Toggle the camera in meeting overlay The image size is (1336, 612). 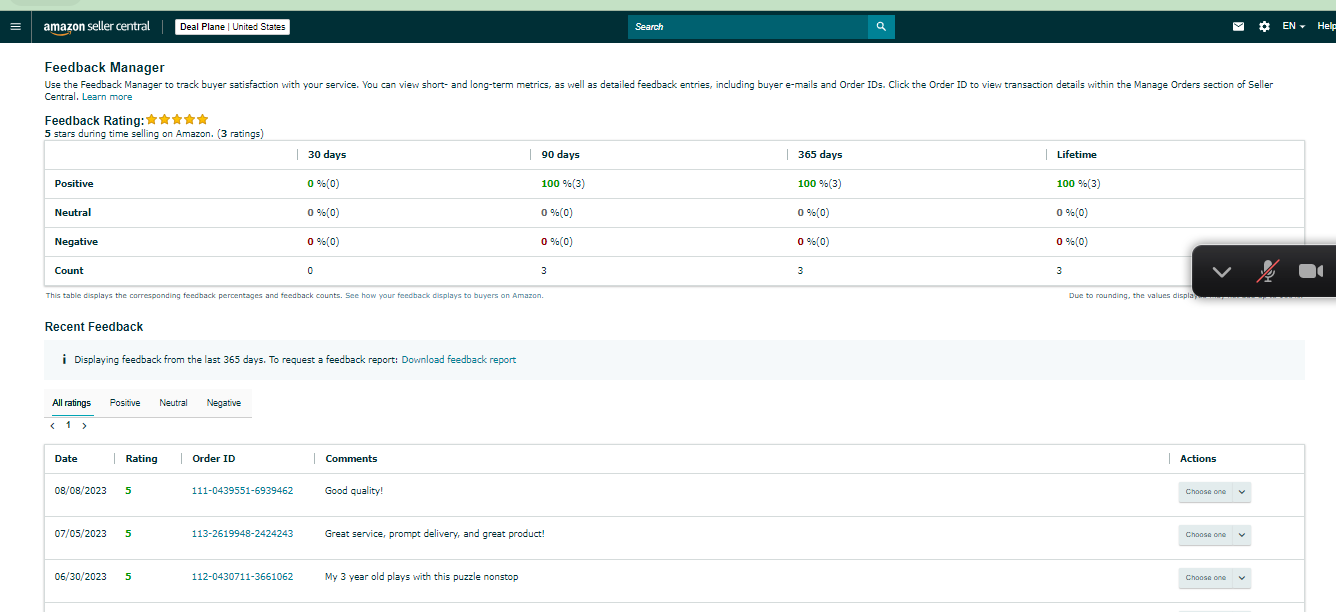pos(1311,271)
